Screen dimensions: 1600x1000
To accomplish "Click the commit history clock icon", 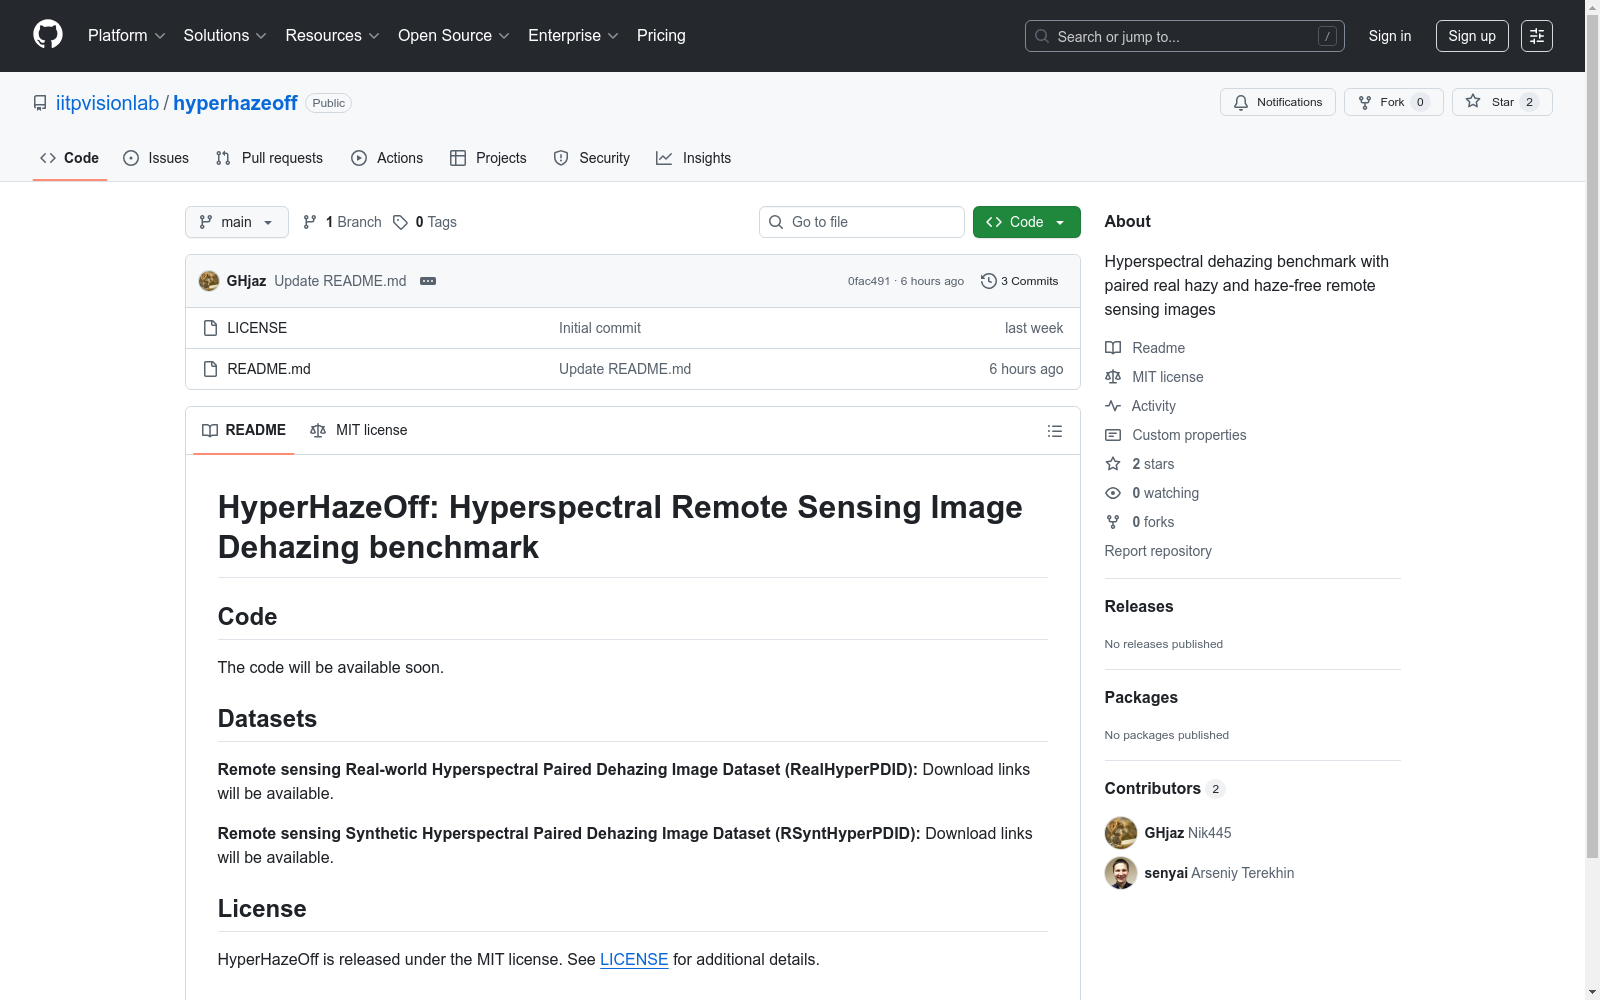I will (989, 281).
